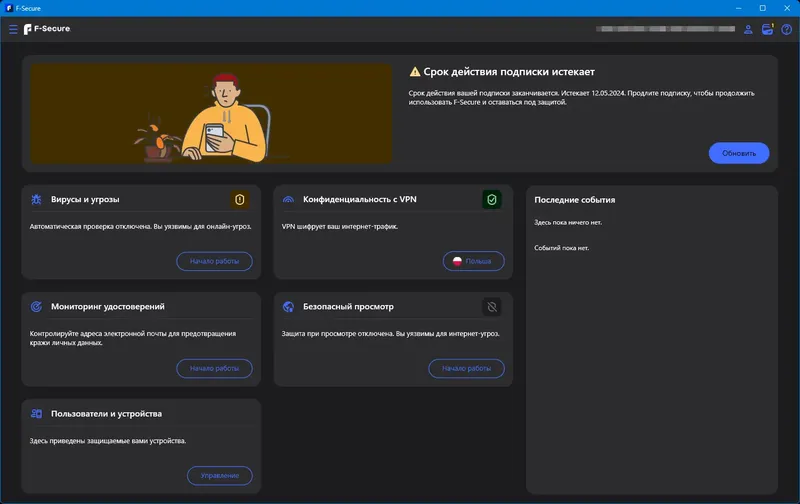
Task: Click the Управление button
Action: point(220,475)
